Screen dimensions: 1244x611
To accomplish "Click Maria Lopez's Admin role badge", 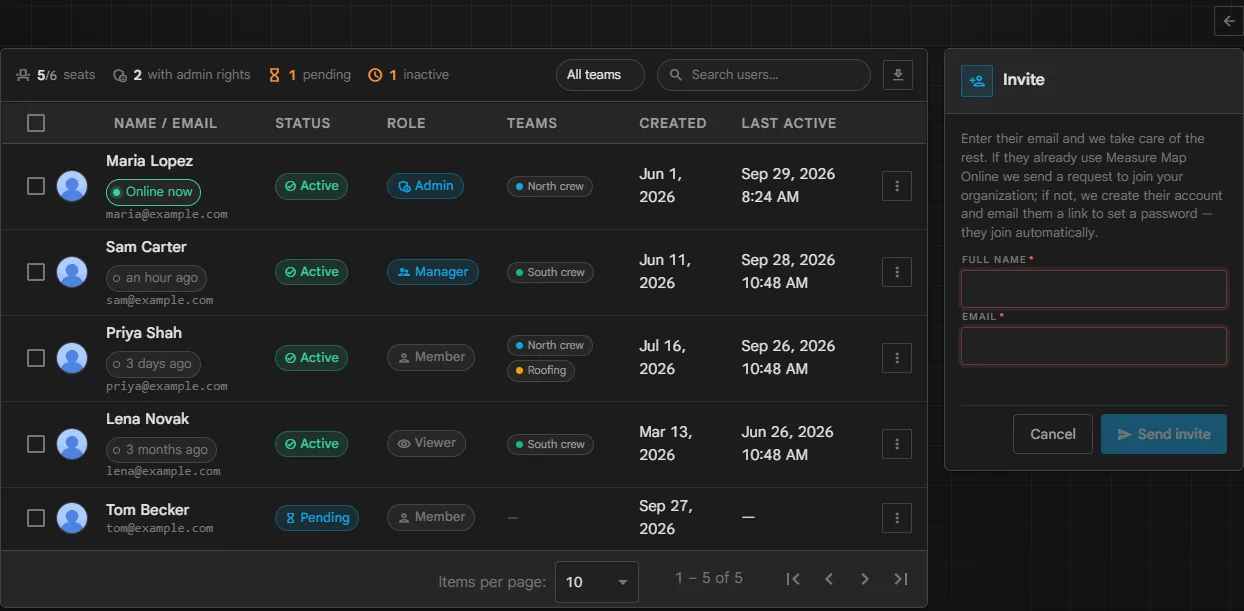I will click(425, 186).
